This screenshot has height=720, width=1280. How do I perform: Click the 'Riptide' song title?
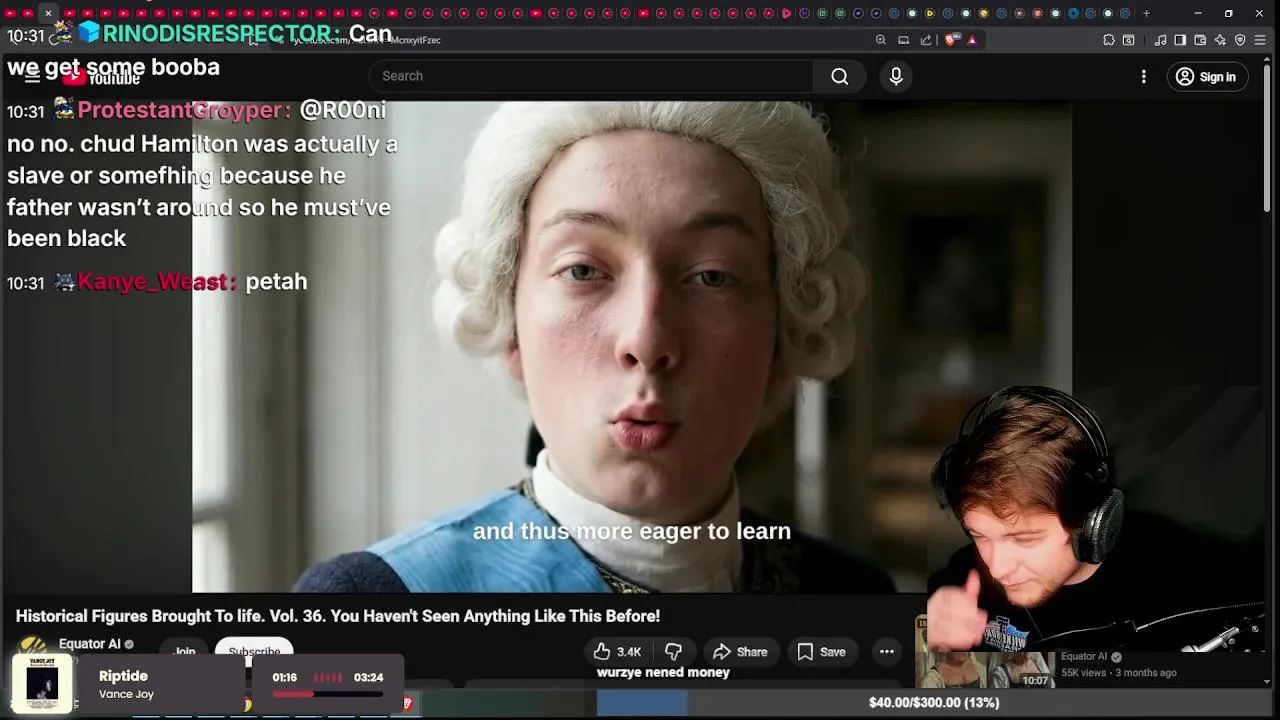[x=123, y=676]
